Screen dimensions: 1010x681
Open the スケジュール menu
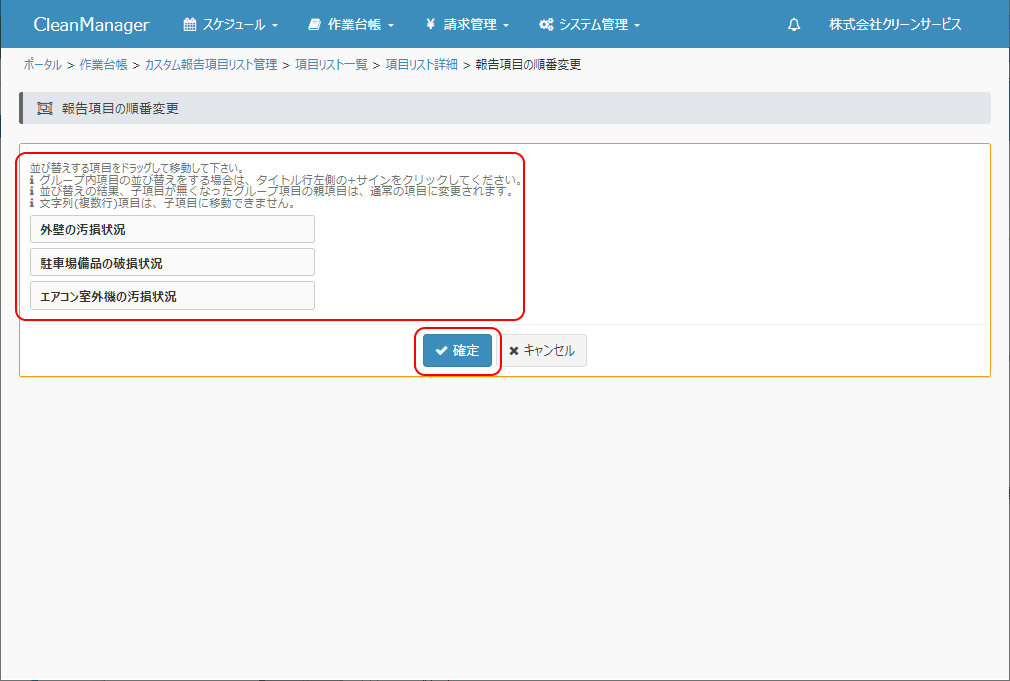point(231,24)
